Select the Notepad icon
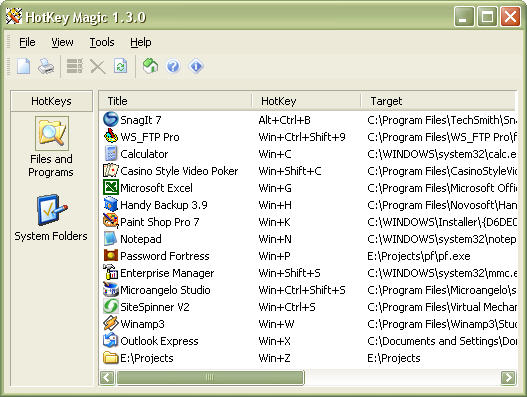This screenshot has width=527, height=397. tap(111, 239)
